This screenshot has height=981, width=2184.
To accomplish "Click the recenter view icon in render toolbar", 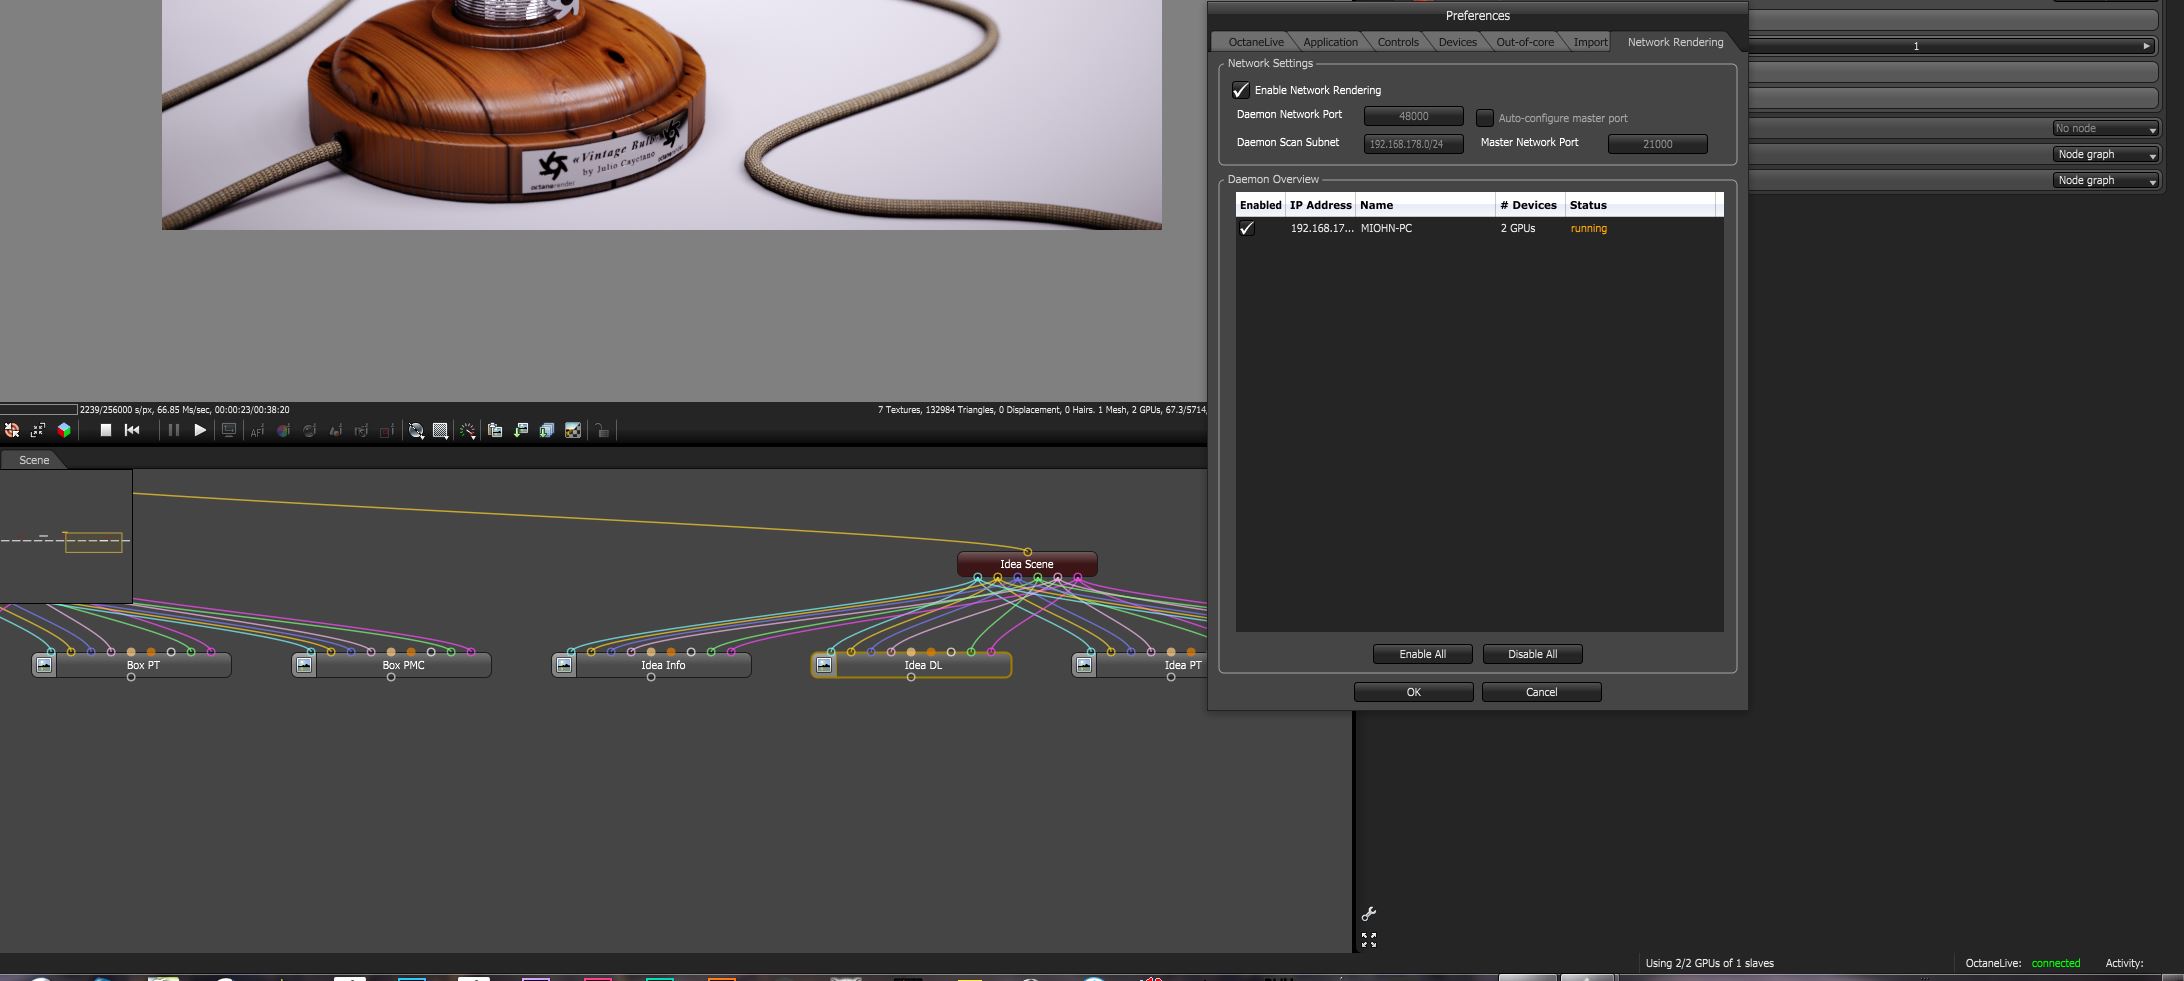I will 12,430.
